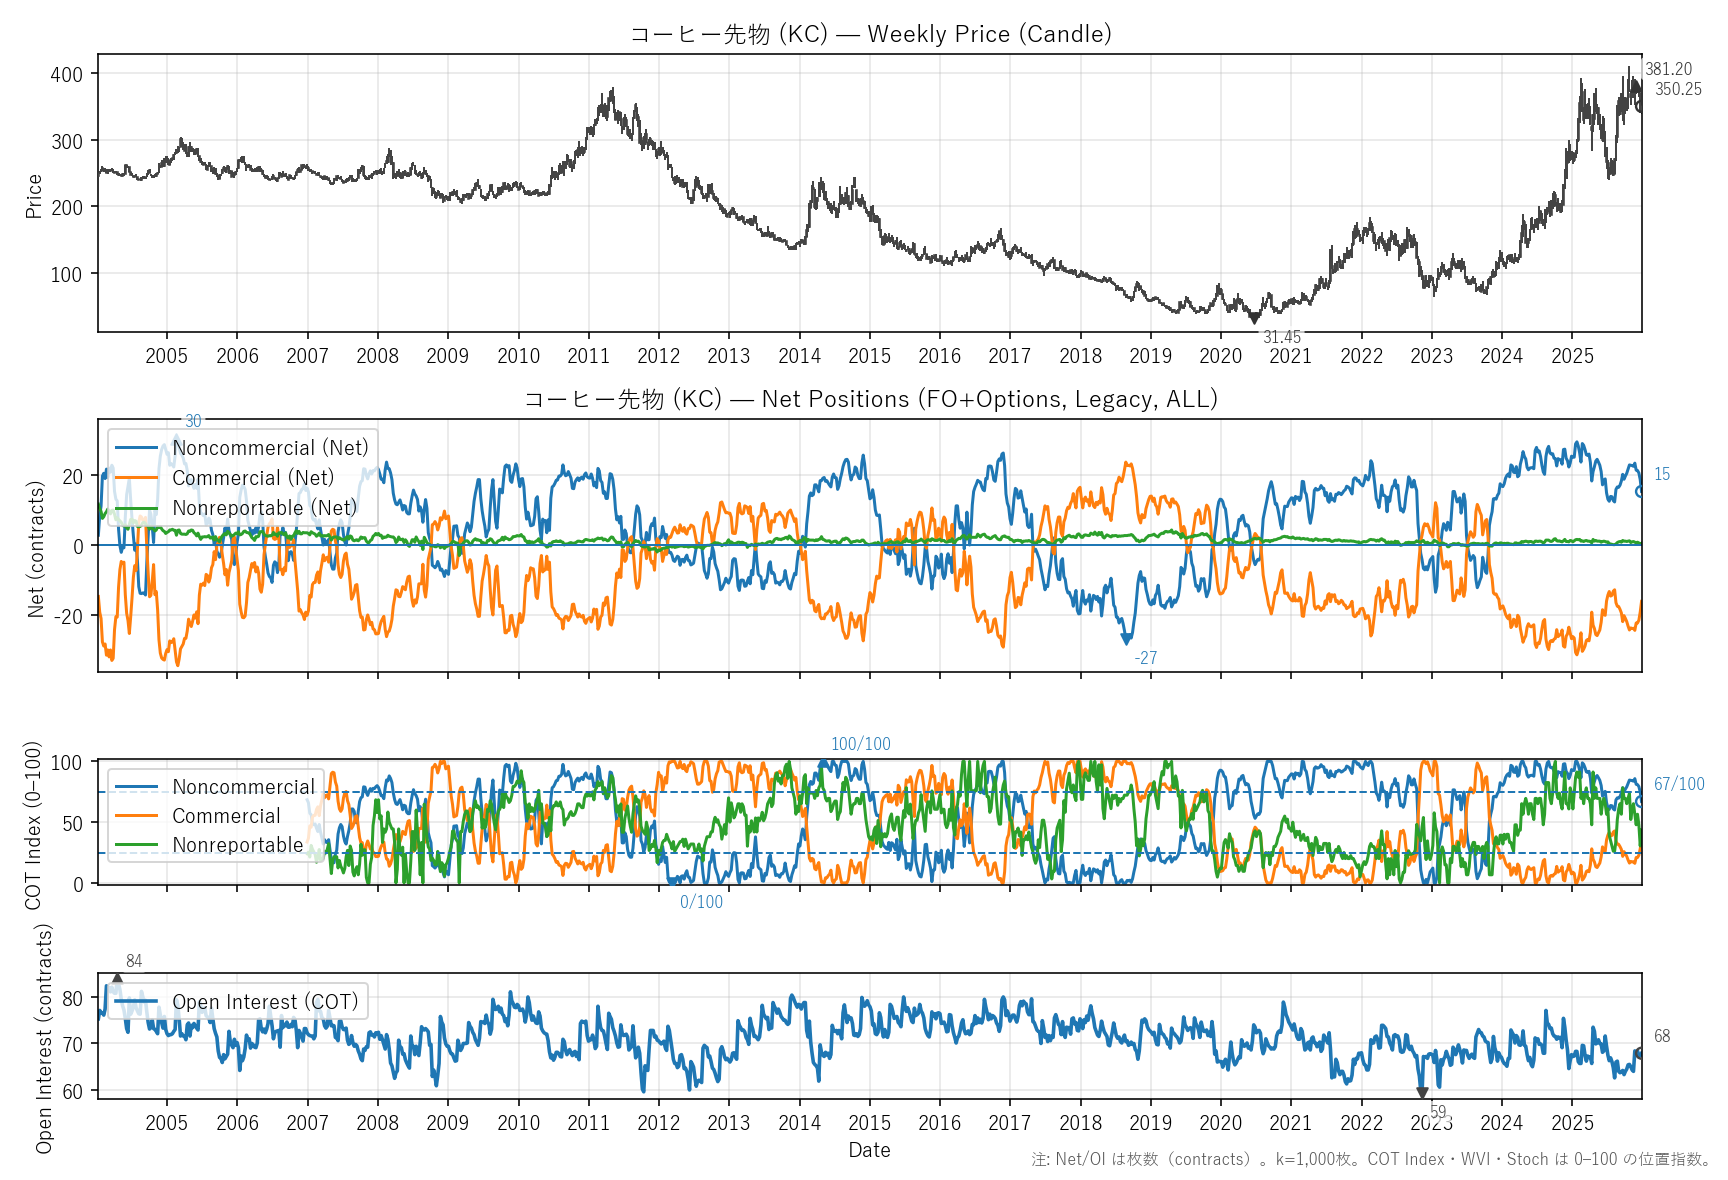Click the 381.20 price high annotation
Viewport: 1728px width, 1180px height.
click(1668, 69)
